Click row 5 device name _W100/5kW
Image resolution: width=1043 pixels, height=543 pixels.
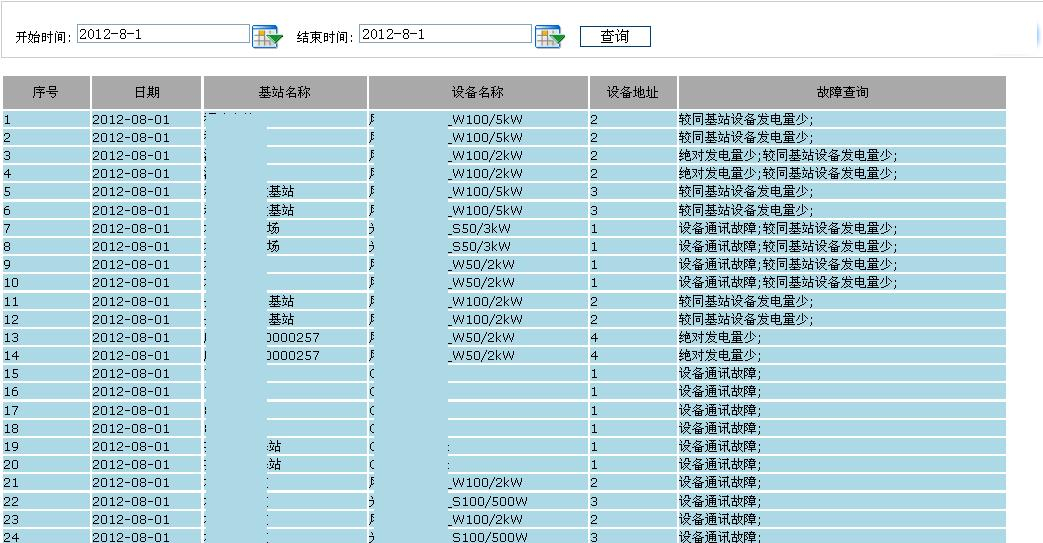[x=485, y=192]
